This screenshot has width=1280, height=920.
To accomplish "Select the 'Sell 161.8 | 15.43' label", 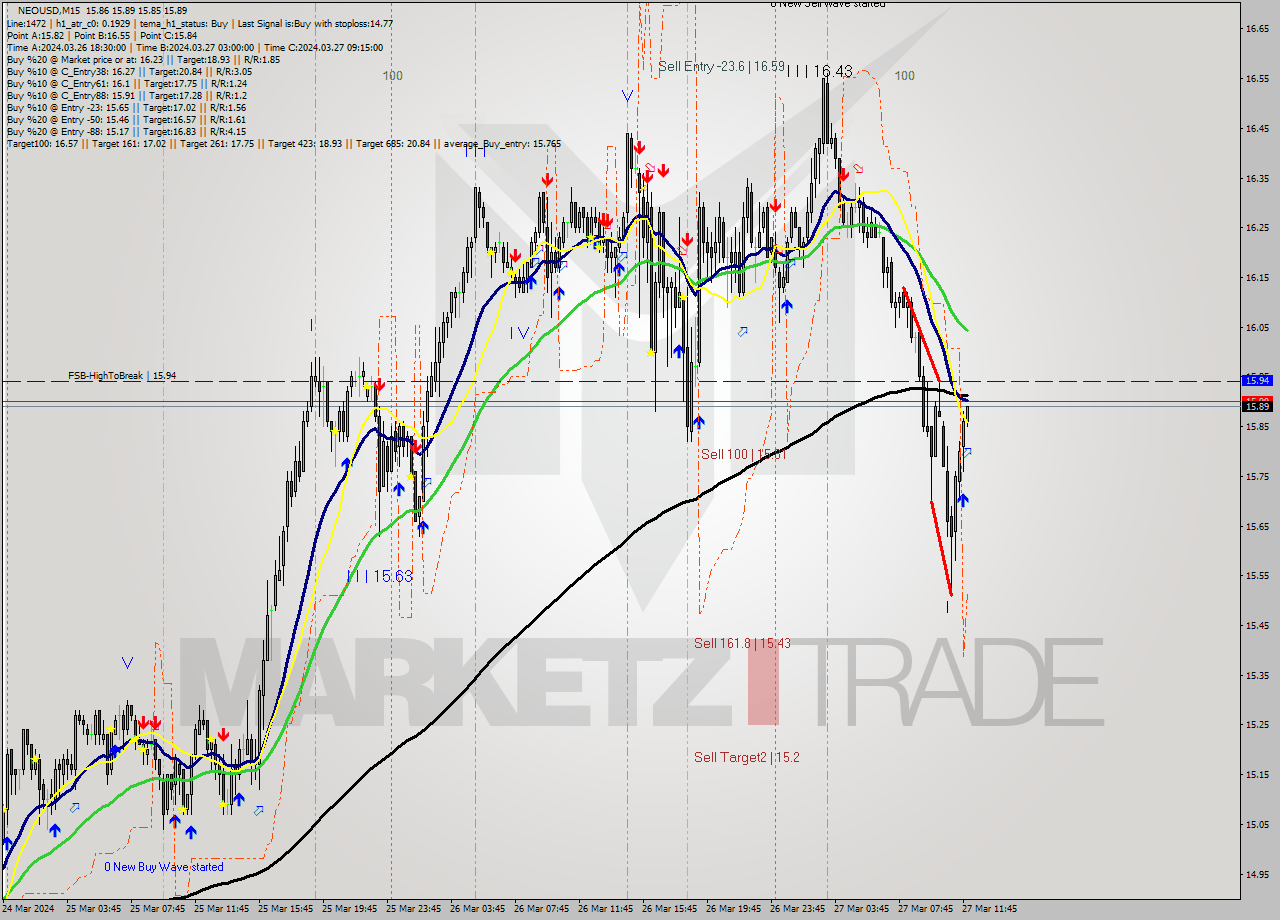I will pos(742,643).
